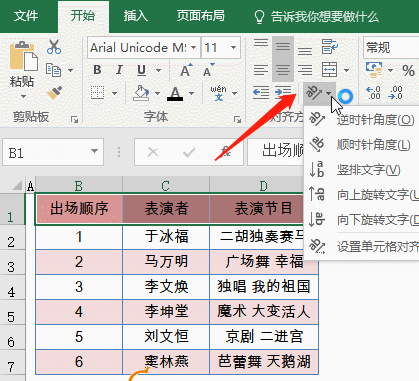Screen dimensions: 419x381
Task: Open the 字体 dialog launcher
Action: (237, 119)
